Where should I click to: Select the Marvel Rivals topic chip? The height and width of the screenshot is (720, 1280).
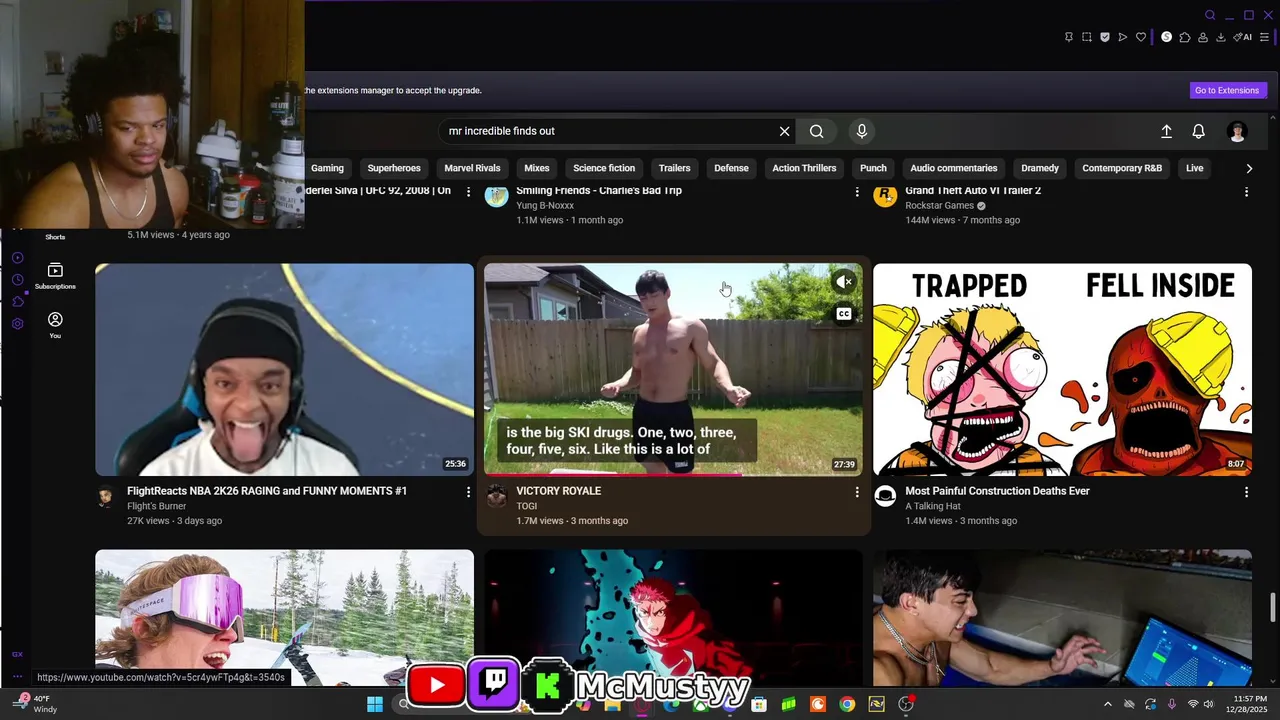point(472,168)
